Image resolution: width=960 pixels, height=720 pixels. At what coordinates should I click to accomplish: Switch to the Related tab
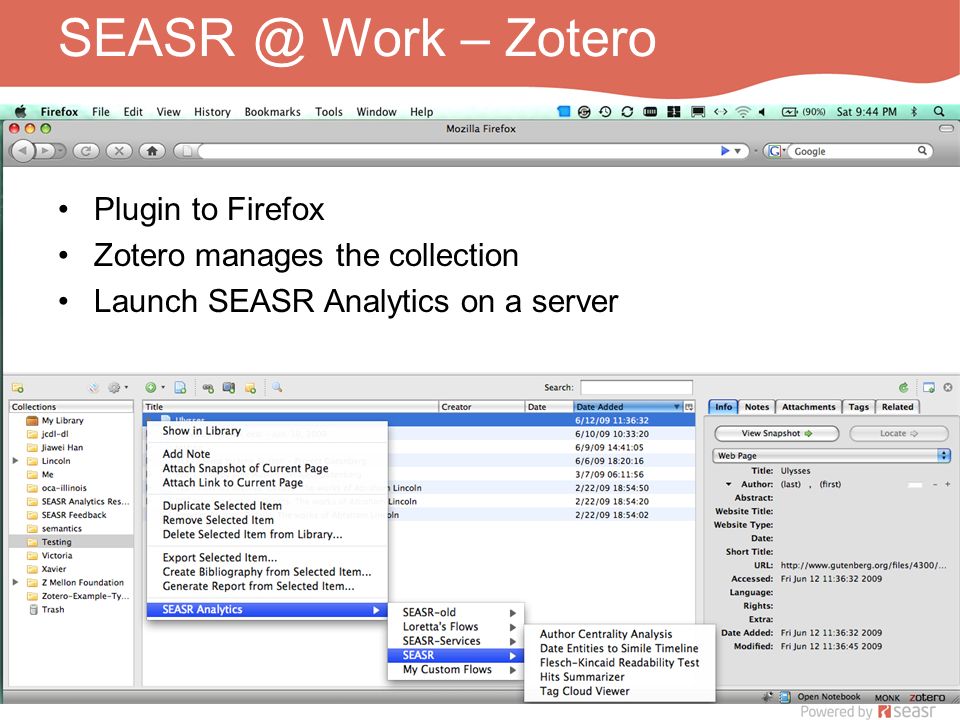(898, 407)
